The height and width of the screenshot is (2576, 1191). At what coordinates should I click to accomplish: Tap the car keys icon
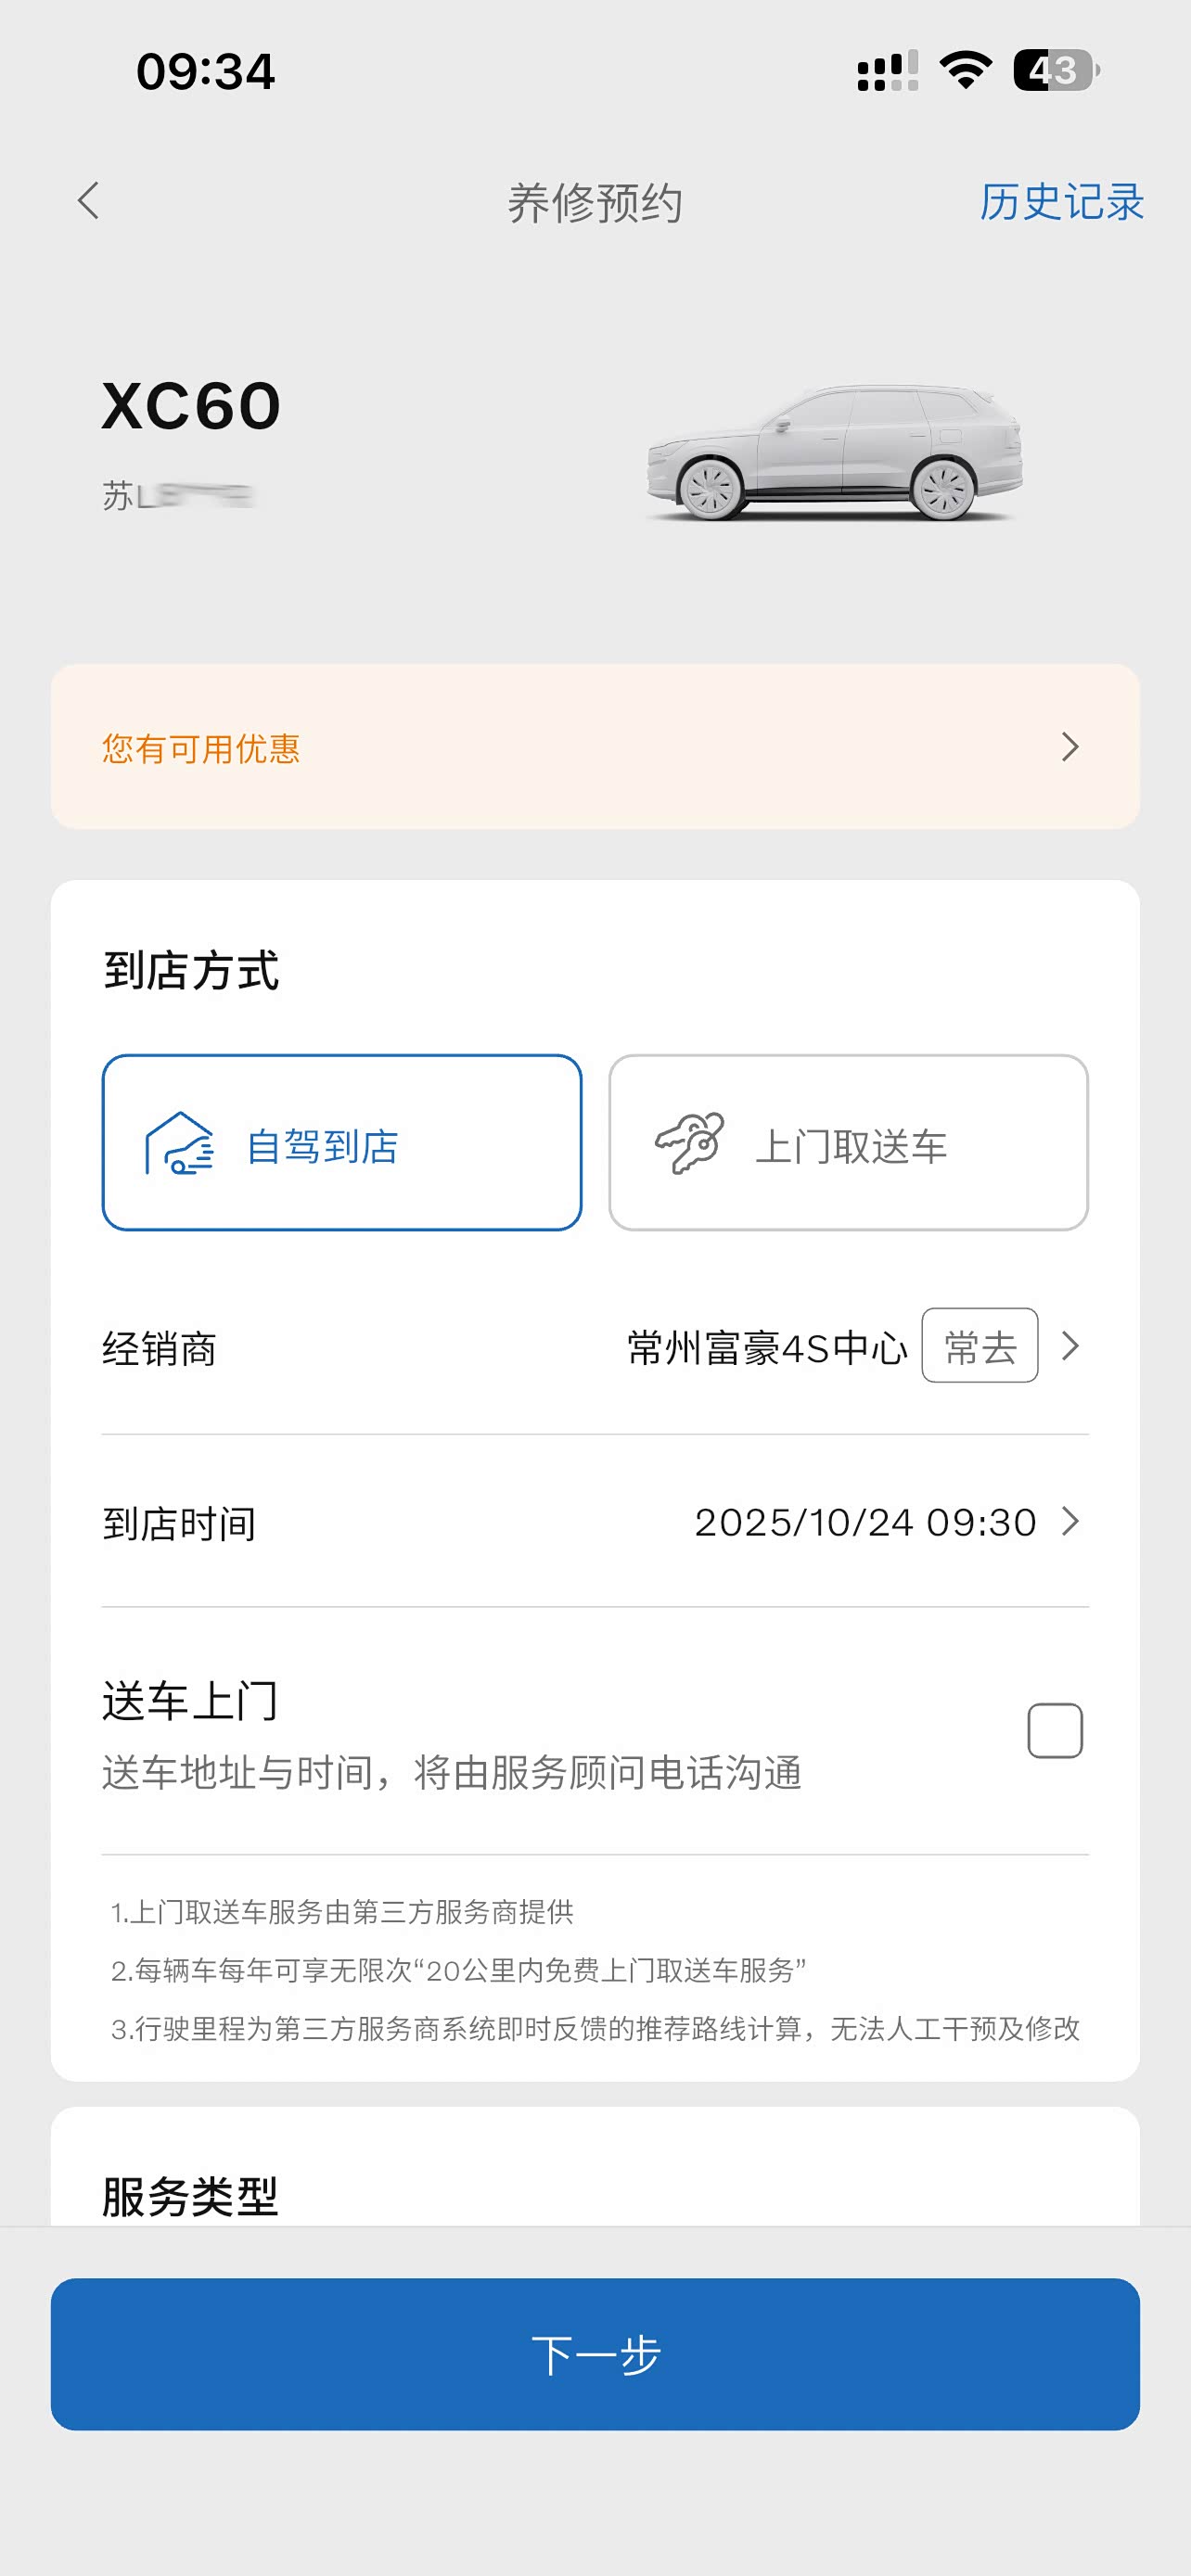pyautogui.click(x=689, y=1143)
